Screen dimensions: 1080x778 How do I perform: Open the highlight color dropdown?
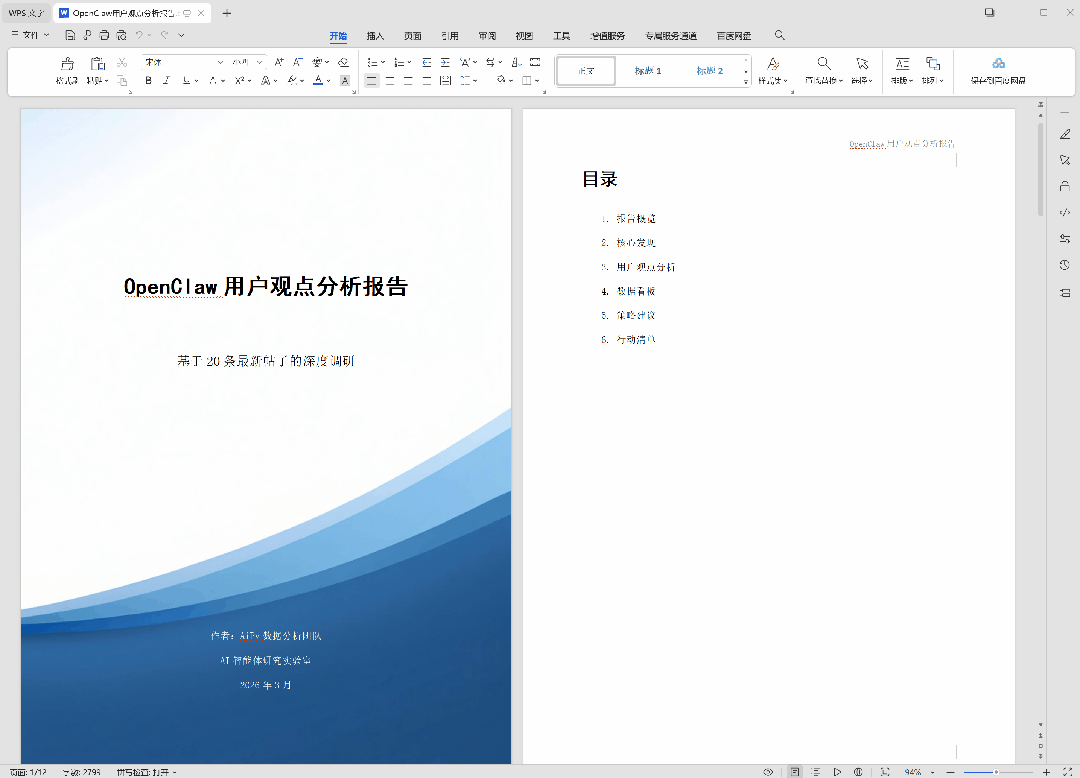[x=302, y=81]
